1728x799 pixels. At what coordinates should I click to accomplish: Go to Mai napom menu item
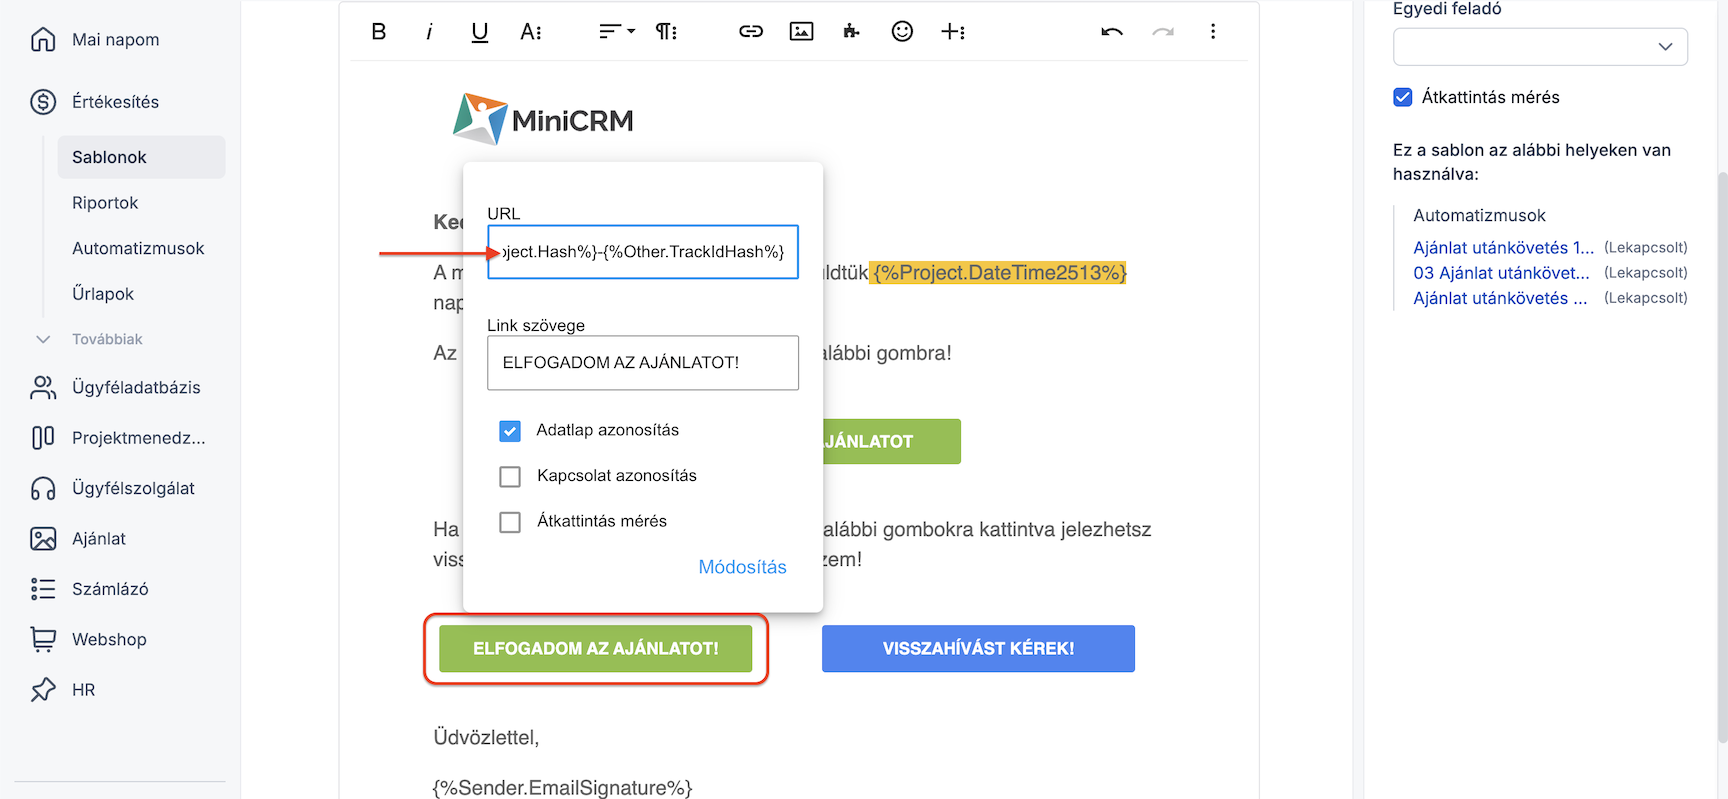point(116,40)
